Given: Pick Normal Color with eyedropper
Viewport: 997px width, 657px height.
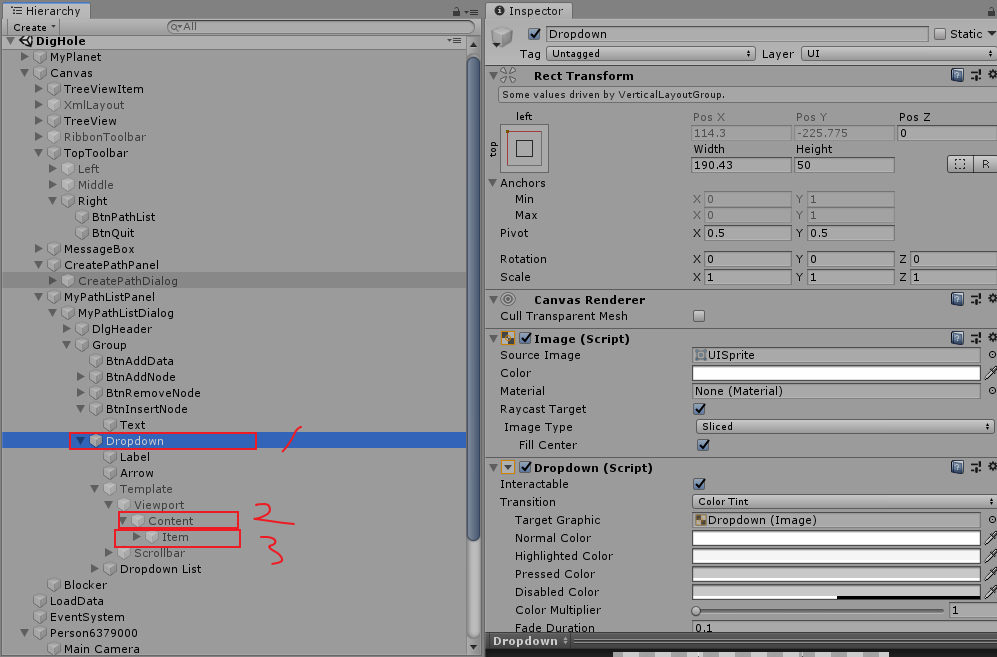Looking at the screenshot, I should pyautogui.click(x=991, y=538).
